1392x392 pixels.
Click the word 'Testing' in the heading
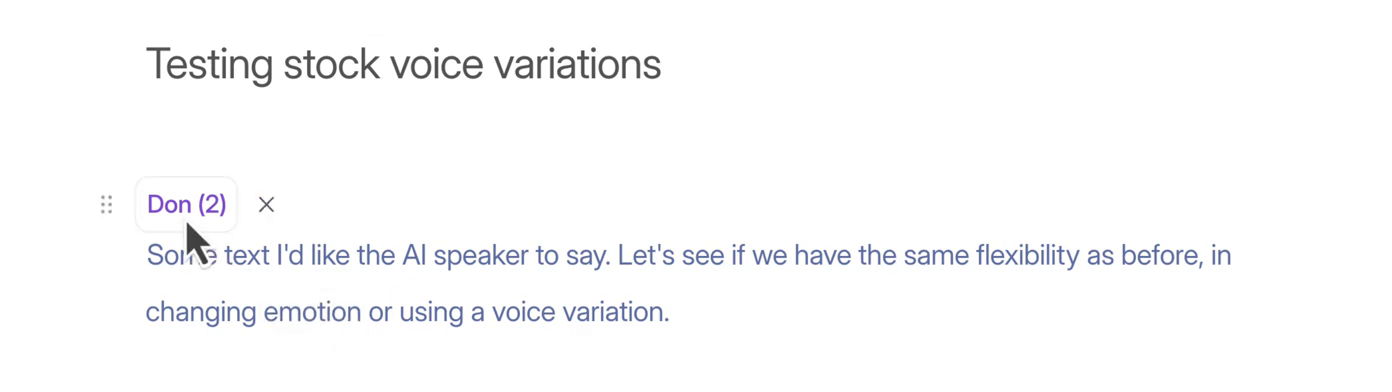point(210,65)
